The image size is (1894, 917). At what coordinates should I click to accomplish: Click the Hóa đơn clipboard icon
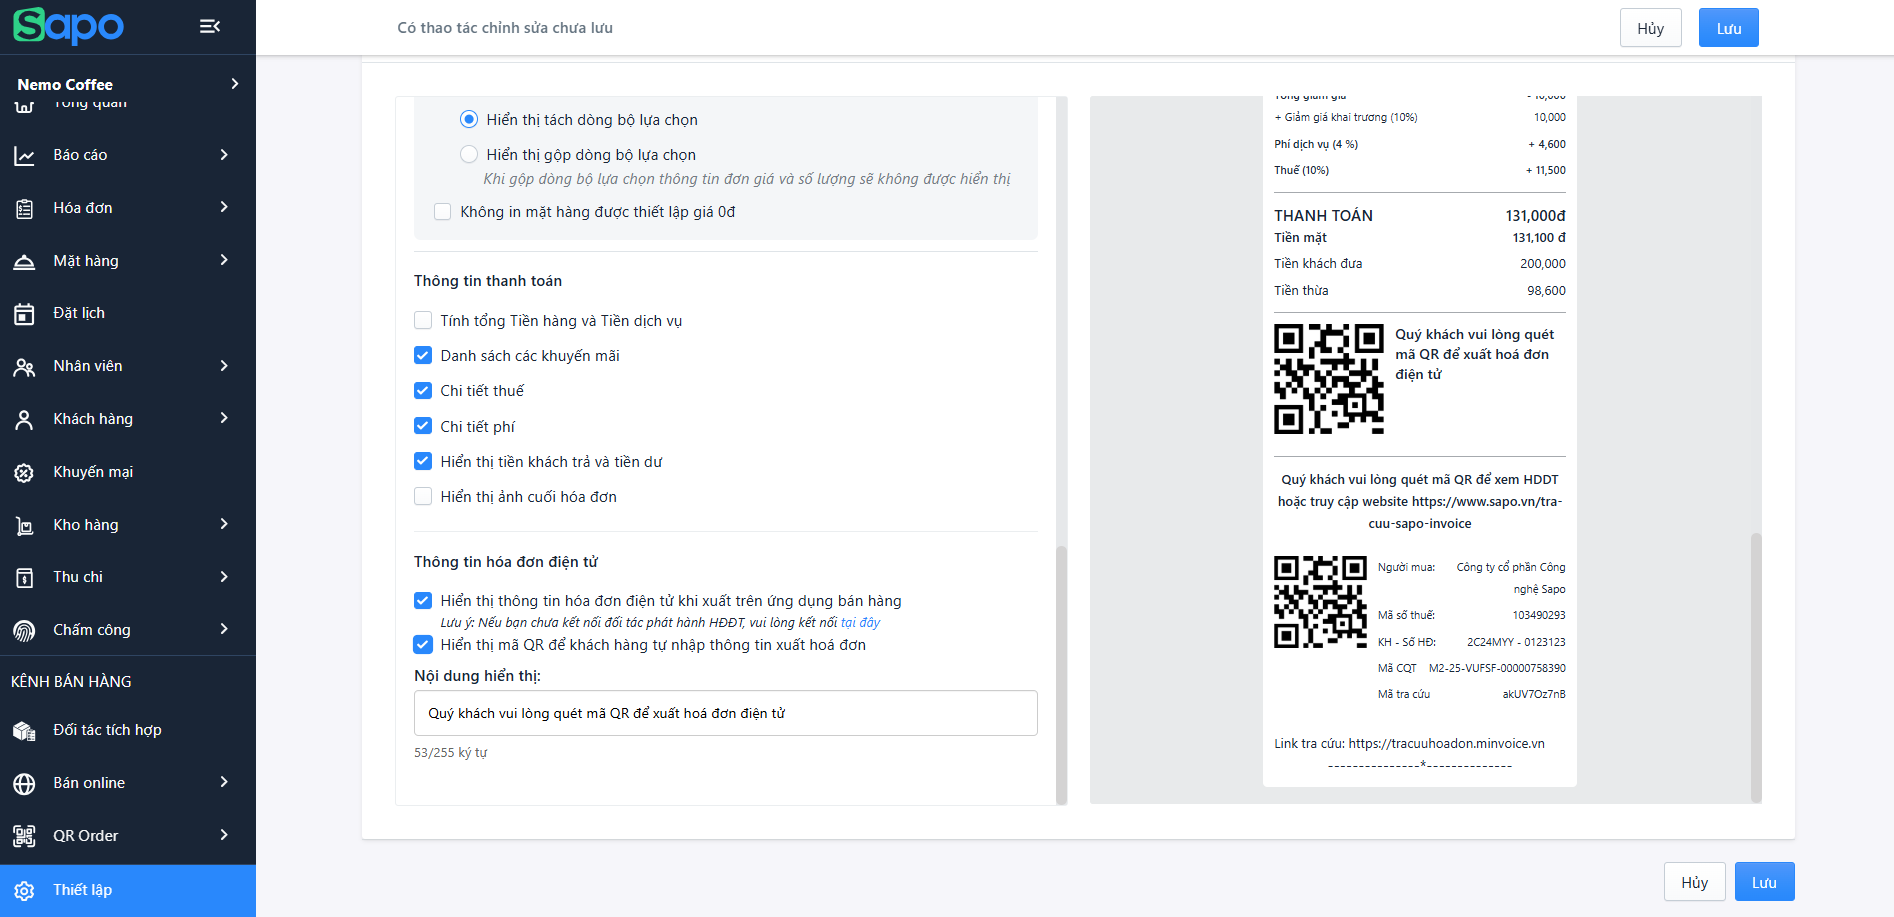24,208
